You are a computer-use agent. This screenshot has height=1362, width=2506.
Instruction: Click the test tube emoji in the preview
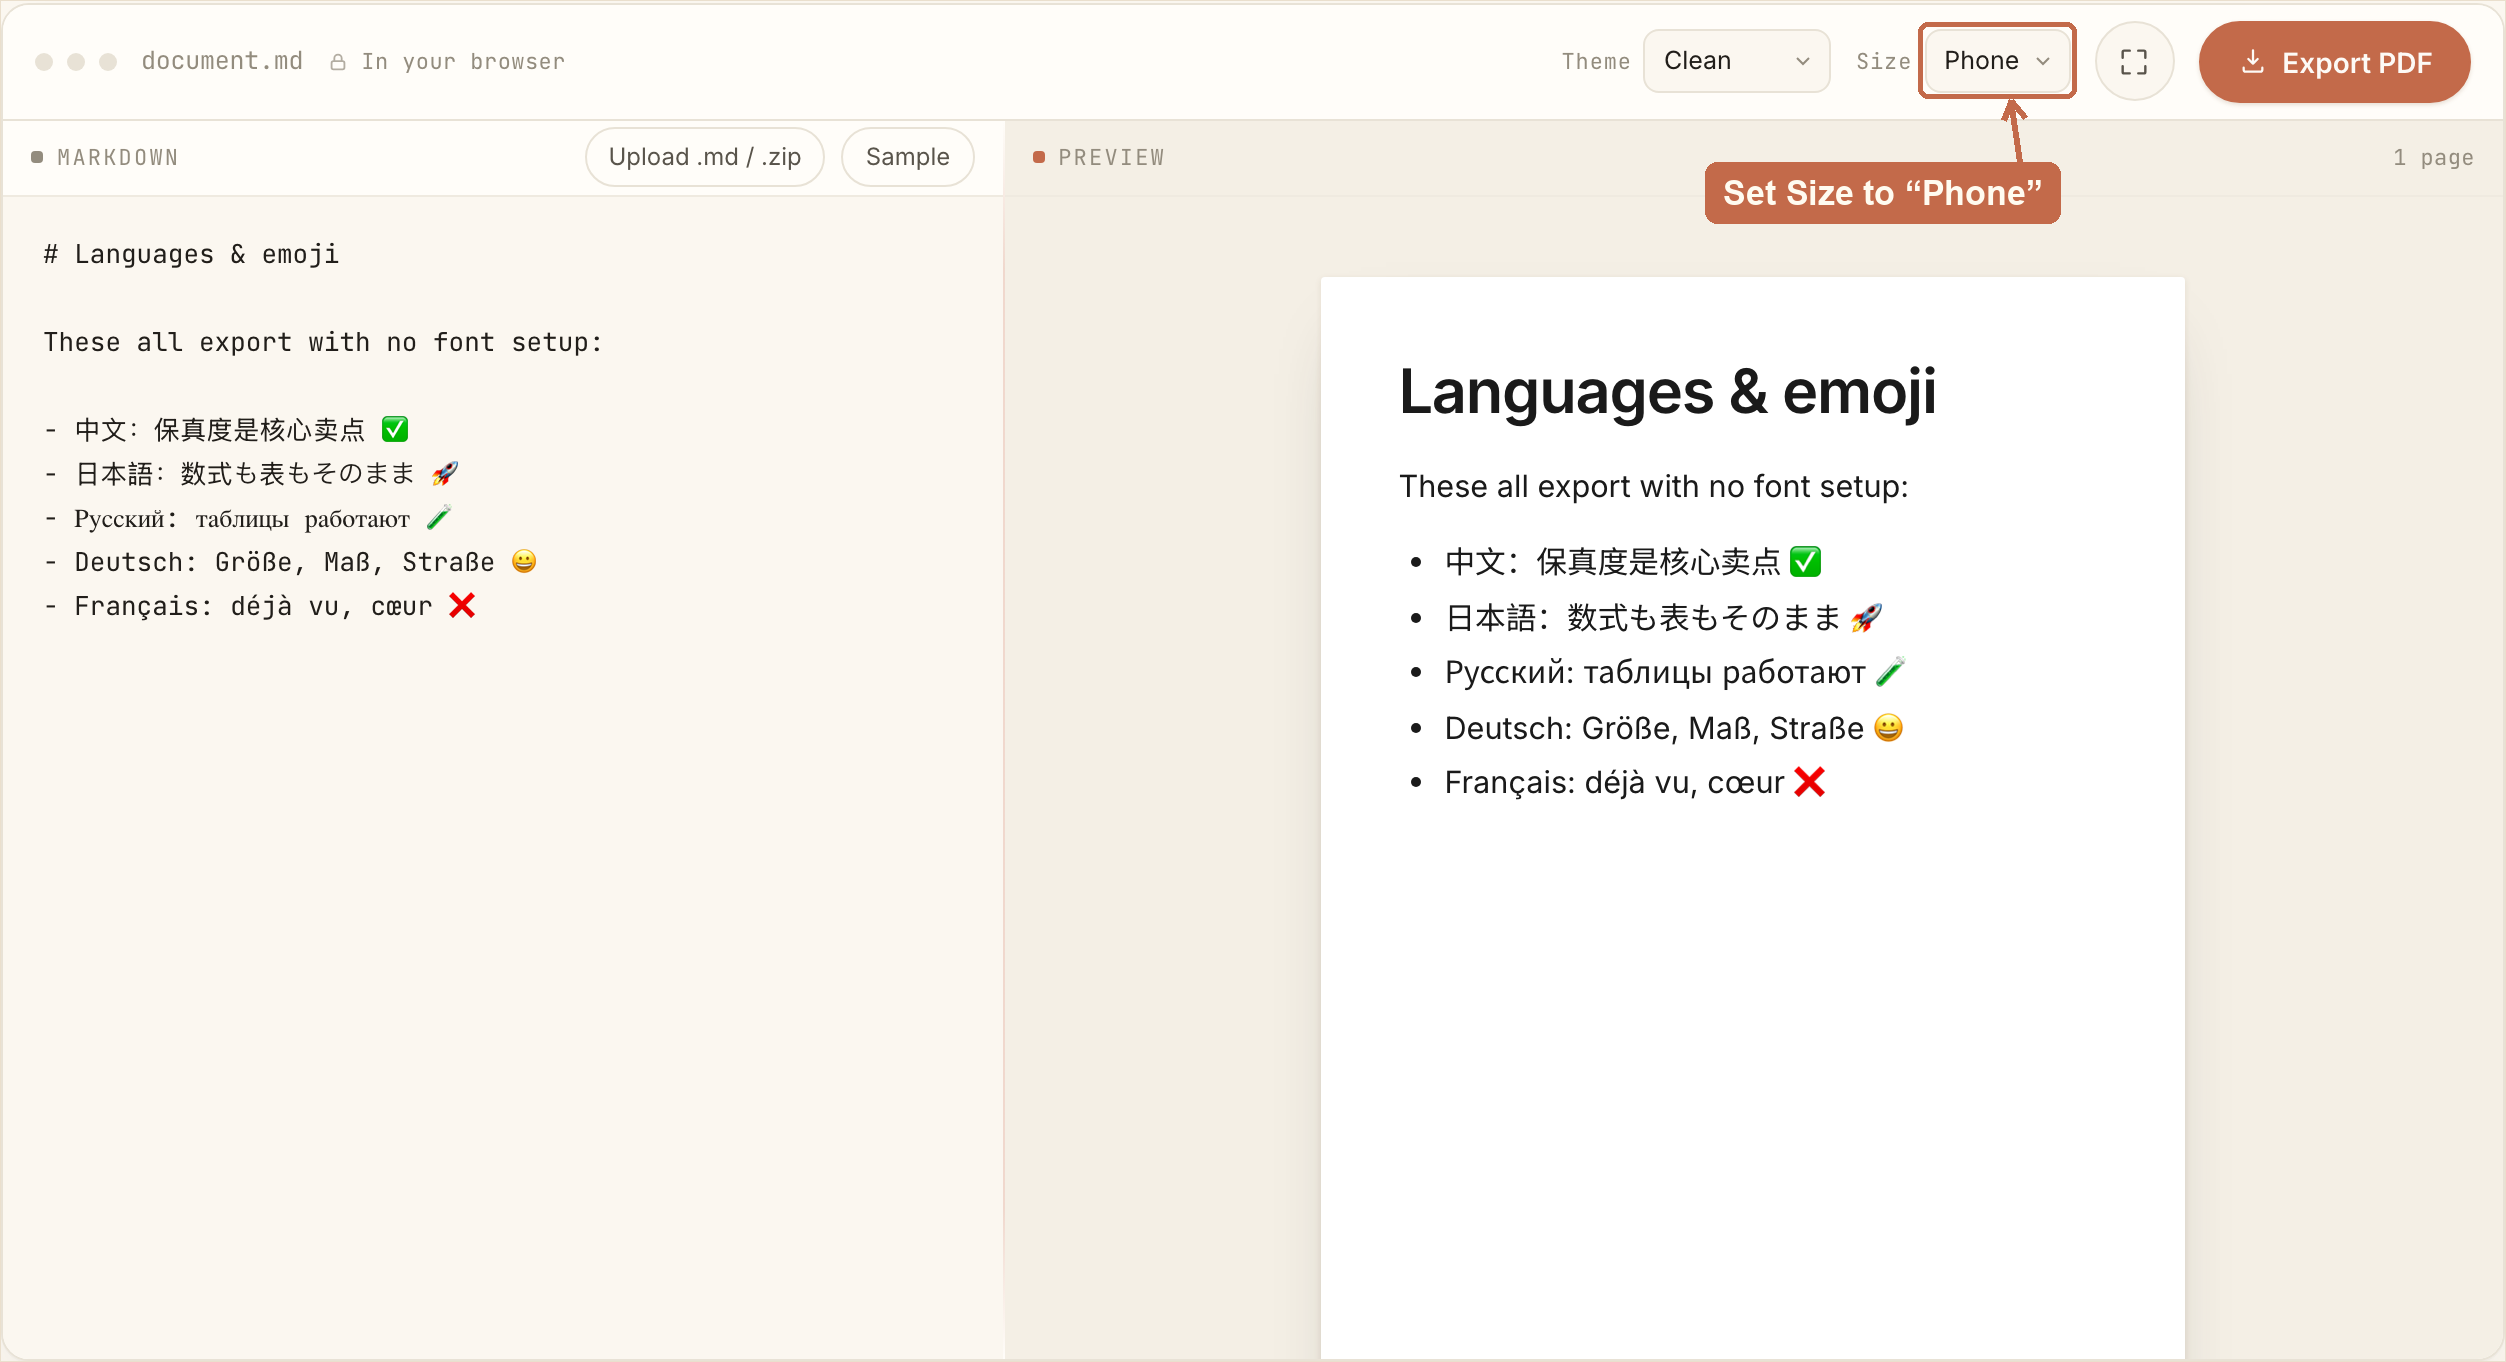click(x=1890, y=672)
